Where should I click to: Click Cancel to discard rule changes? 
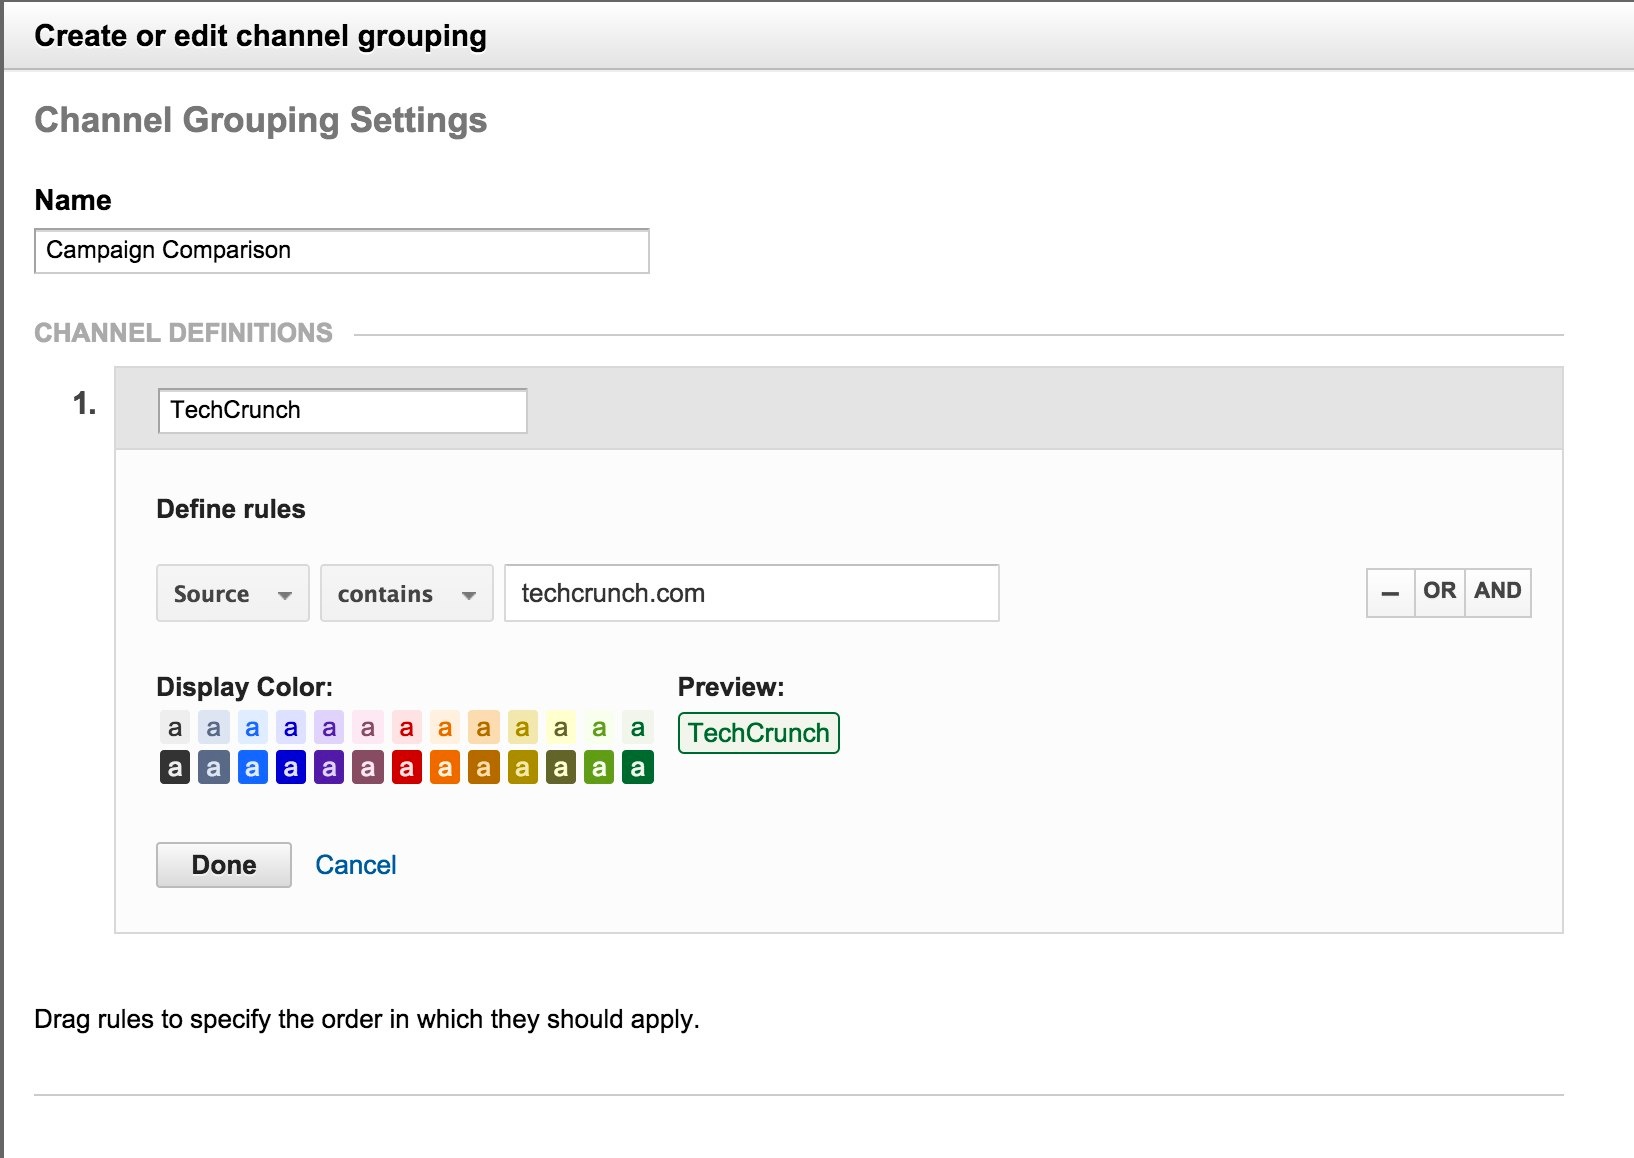tap(355, 864)
